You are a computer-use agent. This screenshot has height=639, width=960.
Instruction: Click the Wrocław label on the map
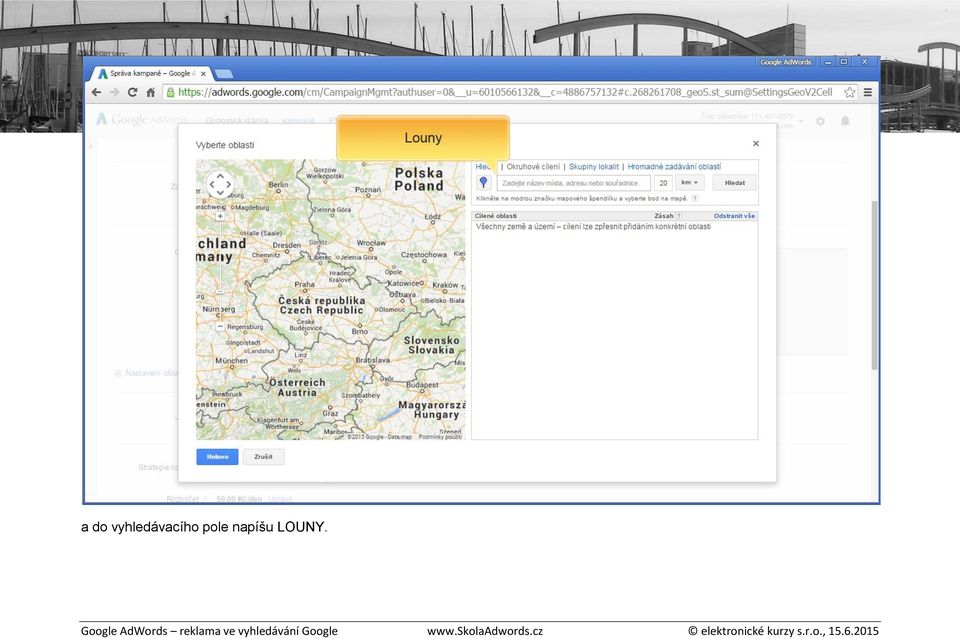(371, 243)
